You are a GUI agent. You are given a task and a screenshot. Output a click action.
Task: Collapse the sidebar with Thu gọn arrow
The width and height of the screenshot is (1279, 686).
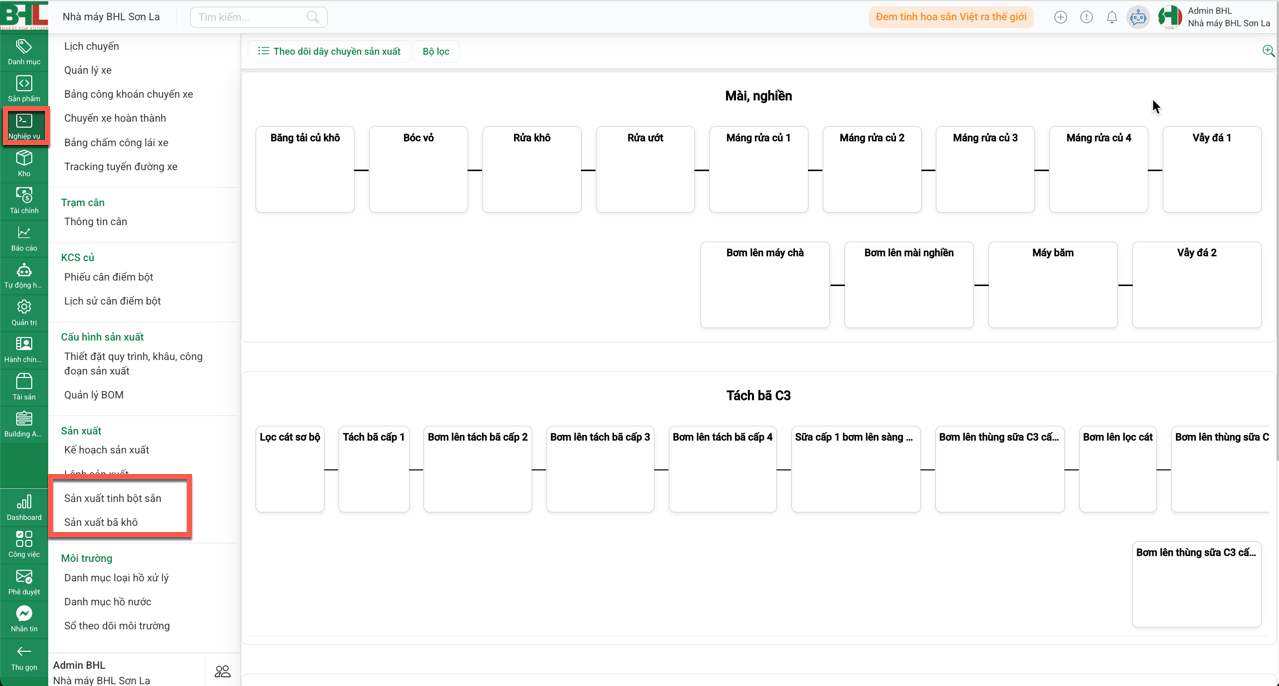pyautogui.click(x=24, y=656)
